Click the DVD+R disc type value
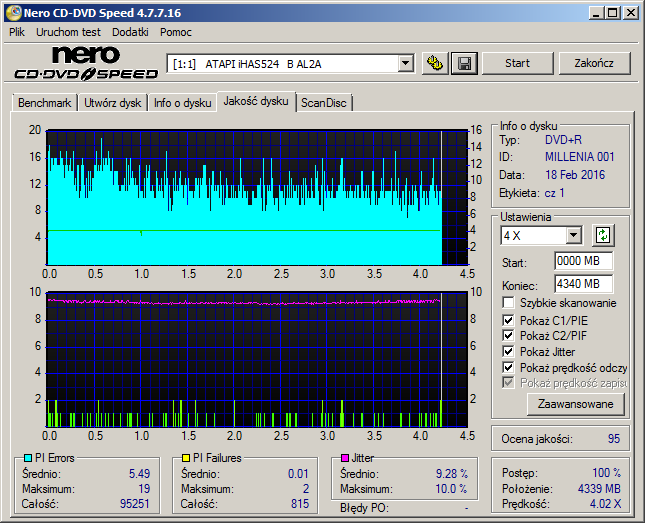The height and width of the screenshot is (523, 645). 563,140
